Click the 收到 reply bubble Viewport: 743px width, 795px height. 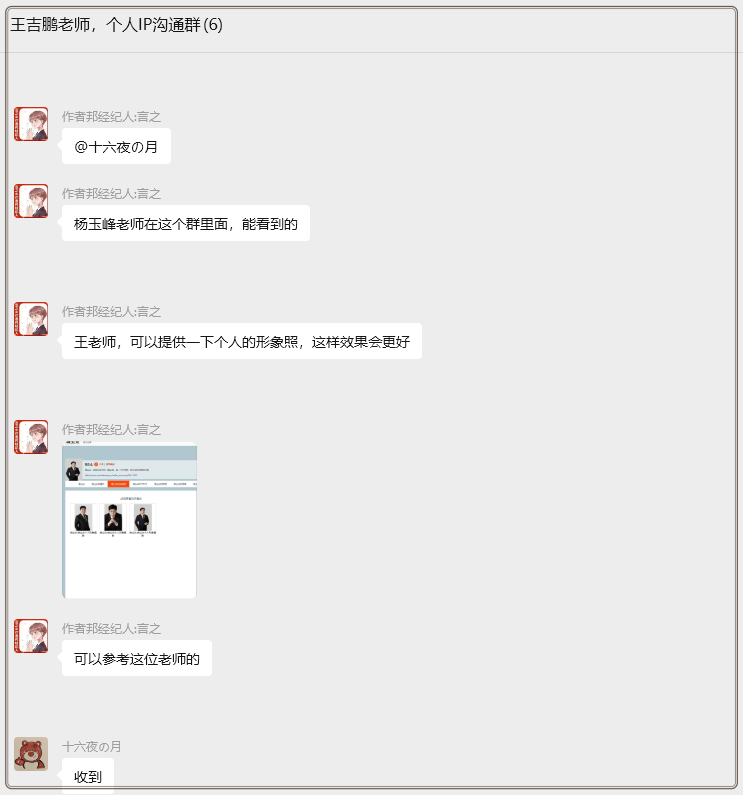[88, 776]
